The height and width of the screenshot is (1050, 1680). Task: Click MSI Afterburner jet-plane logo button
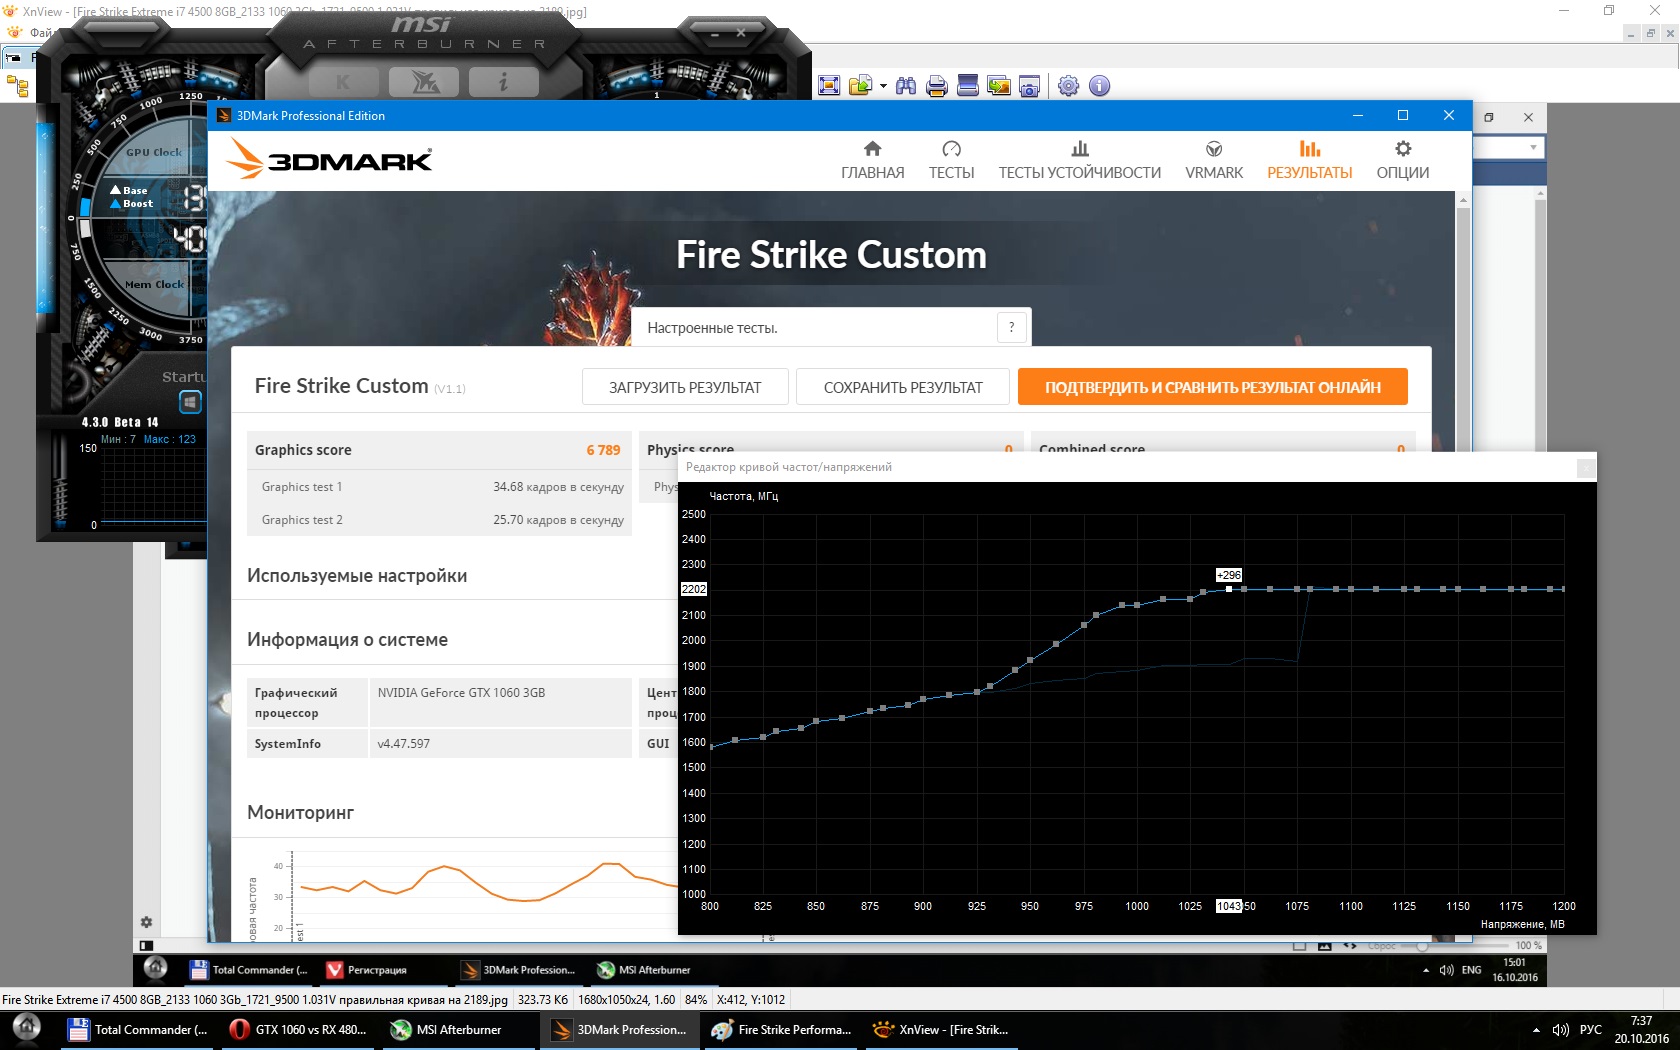click(x=424, y=82)
